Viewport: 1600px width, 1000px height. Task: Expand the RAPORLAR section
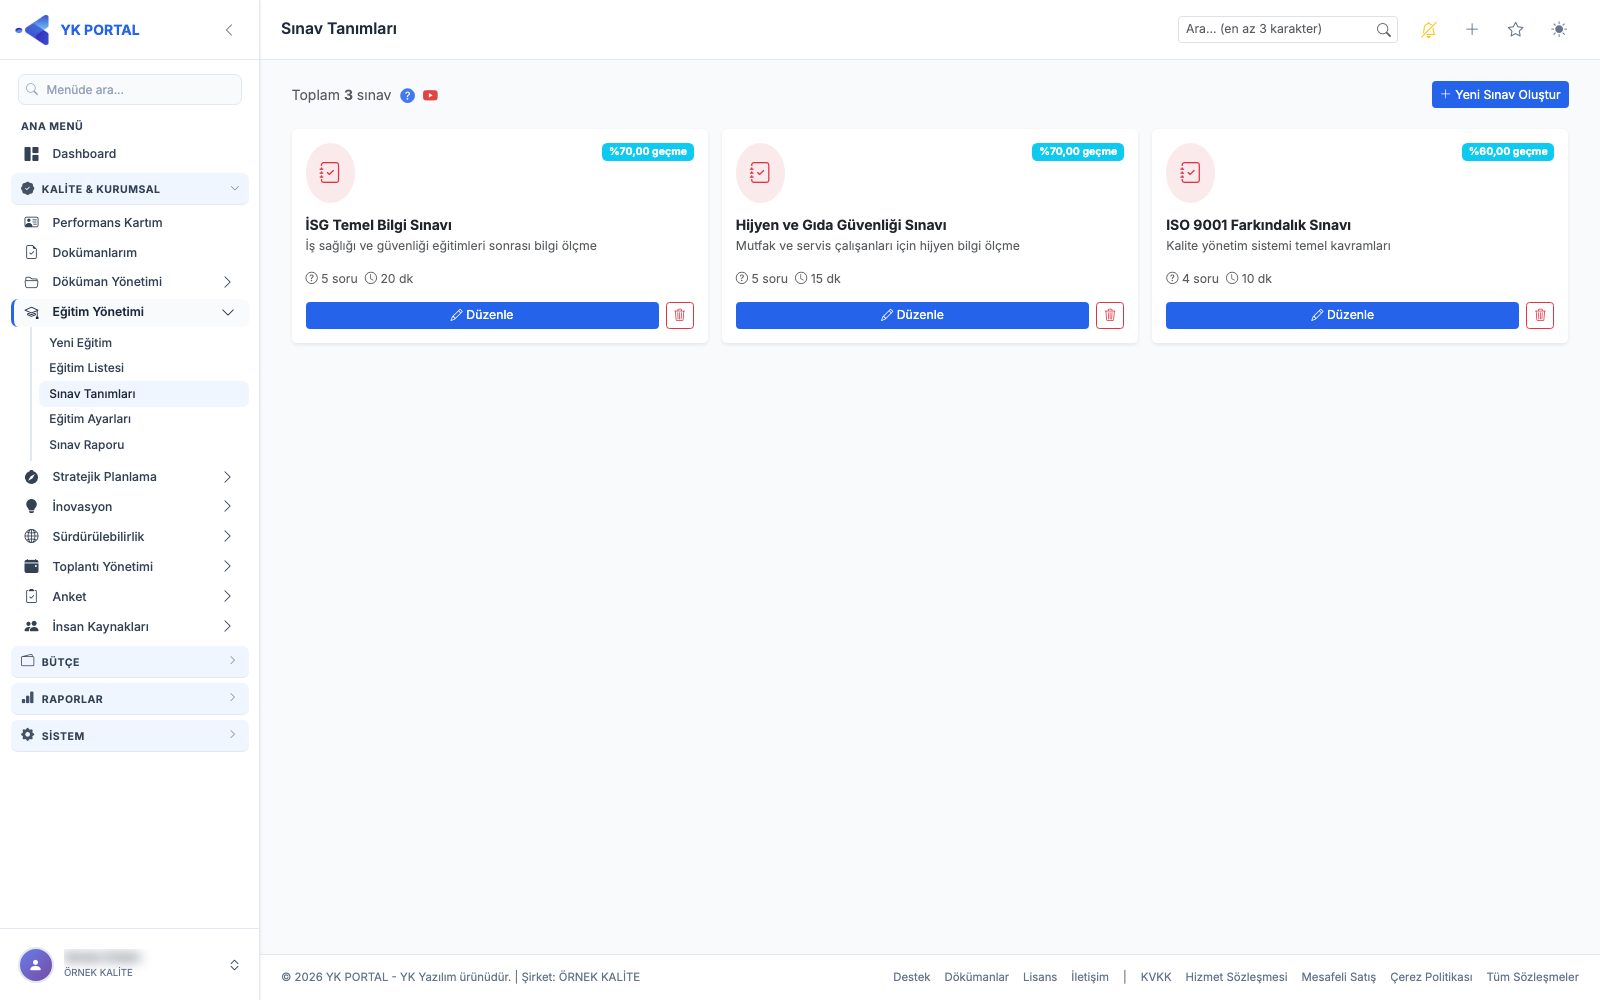pyautogui.click(x=130, y=699)
